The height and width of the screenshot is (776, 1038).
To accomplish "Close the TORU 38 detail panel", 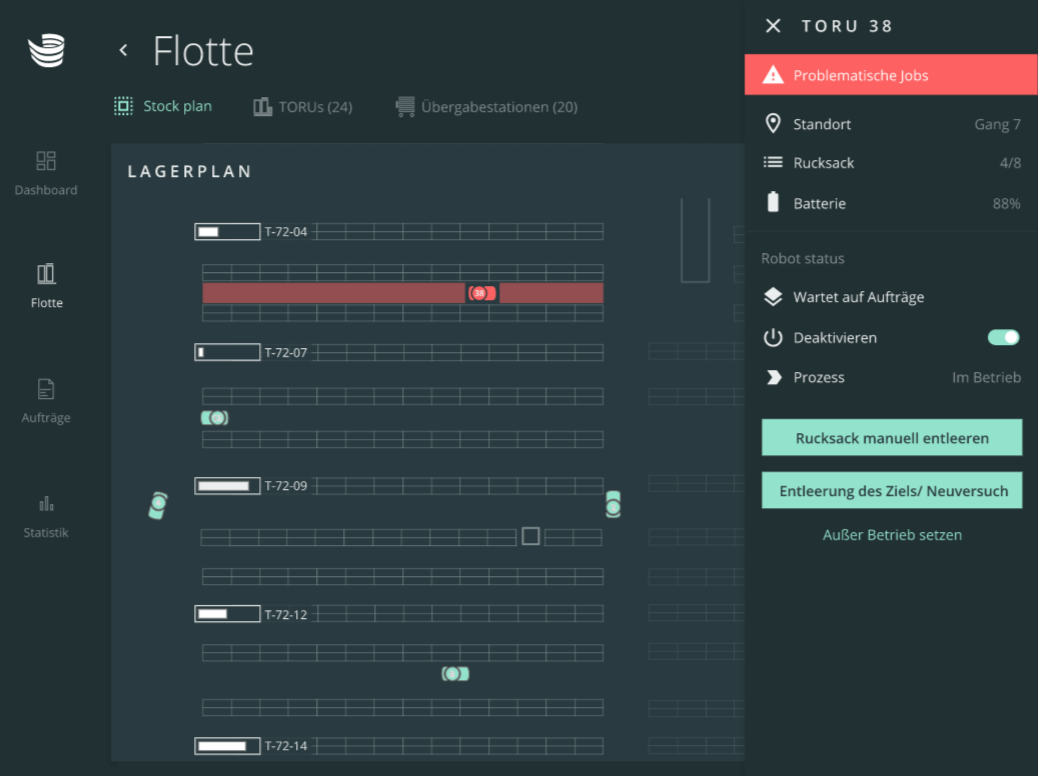I will (x=773, y=26).
